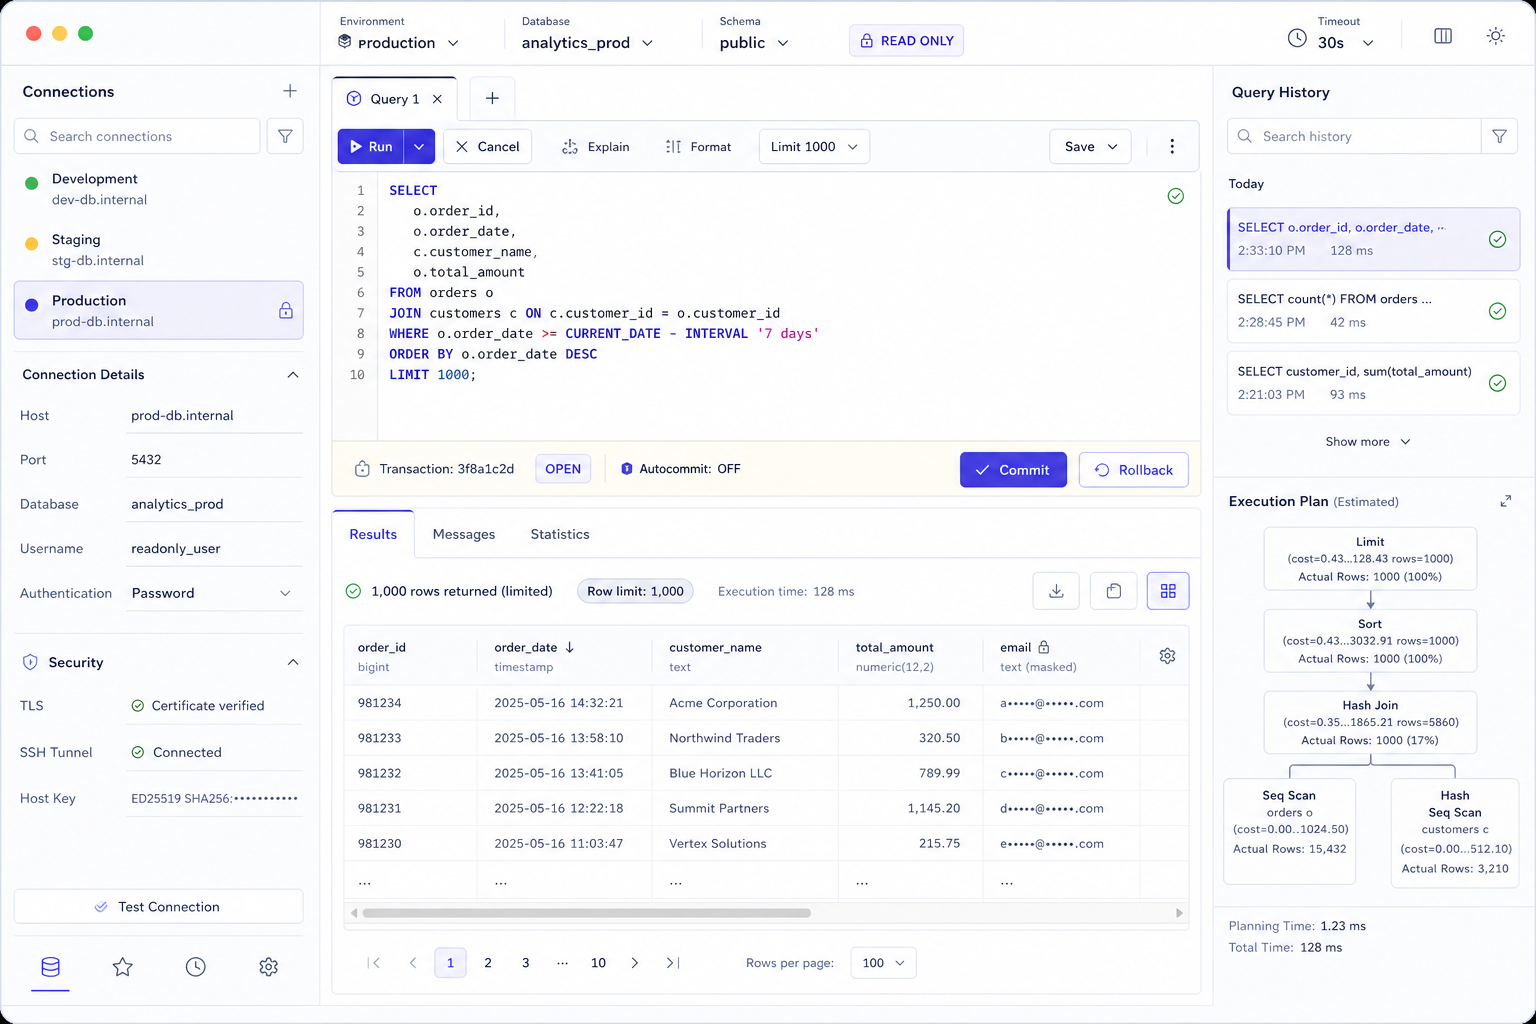
Task: Click the timeout clock icon
Action: 1297,38
